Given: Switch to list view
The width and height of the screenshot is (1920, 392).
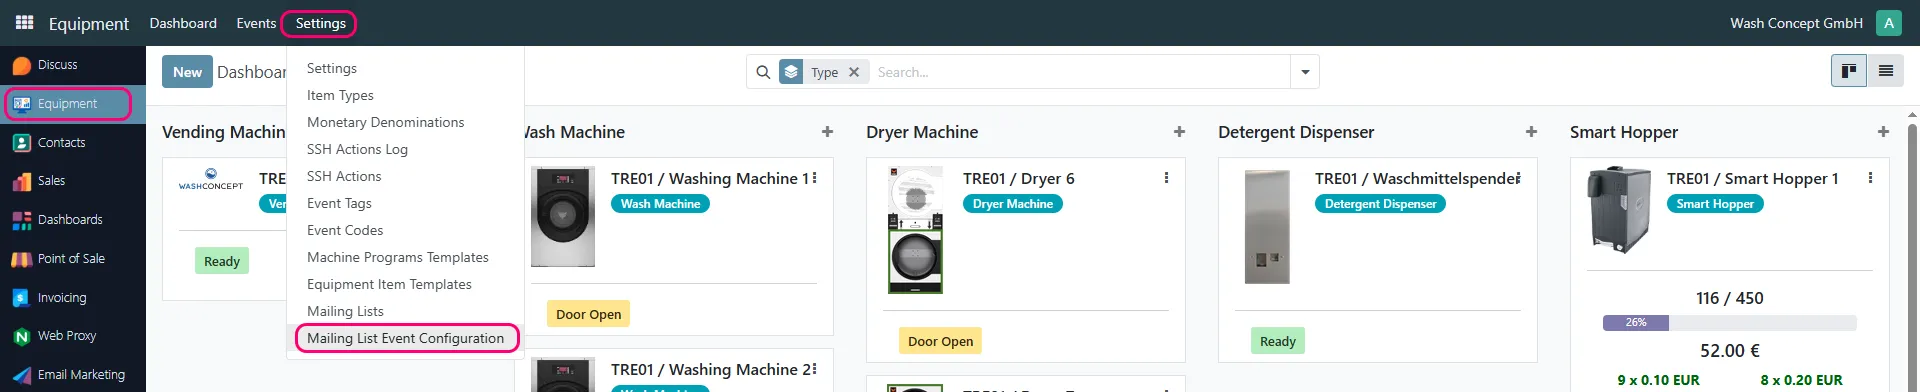Looking at the screenshot, I should [1886, 71].
